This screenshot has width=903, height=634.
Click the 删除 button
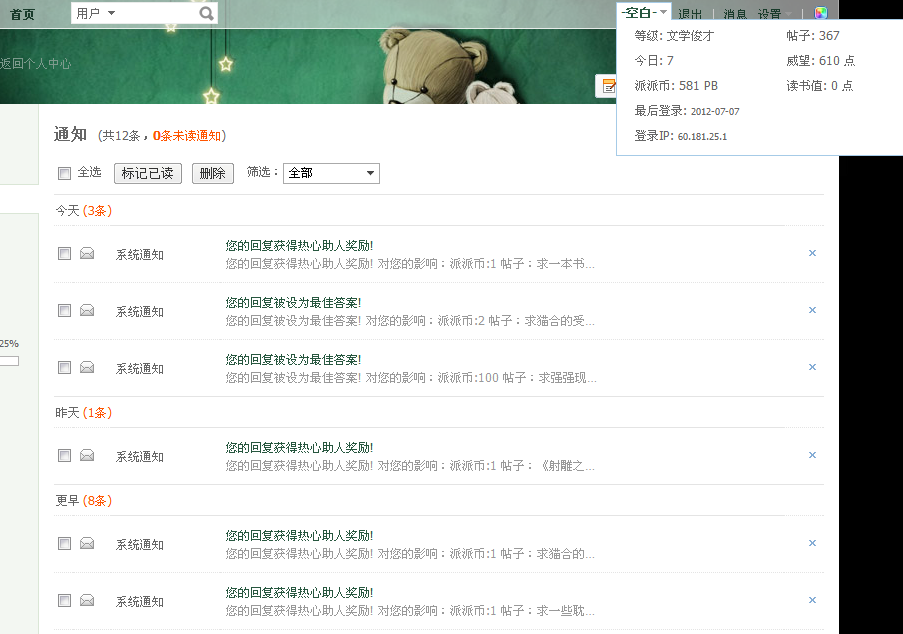click(x=213, y=173)
